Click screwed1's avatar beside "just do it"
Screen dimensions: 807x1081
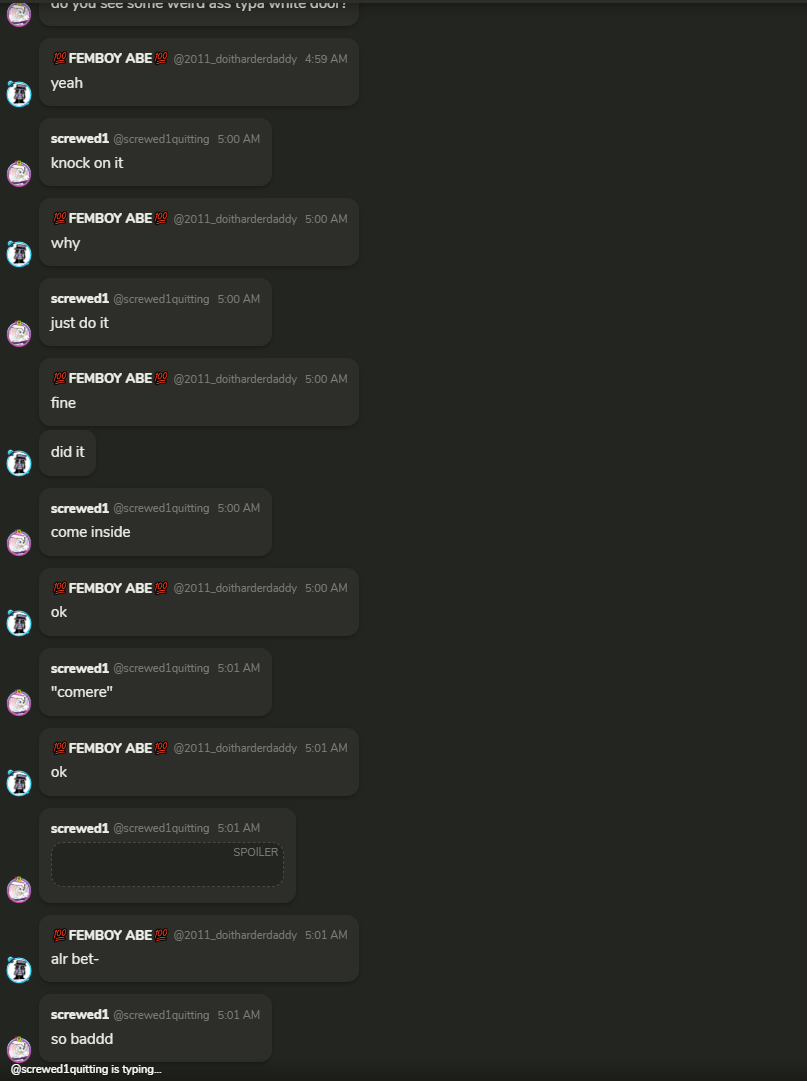tap(19, 334)
